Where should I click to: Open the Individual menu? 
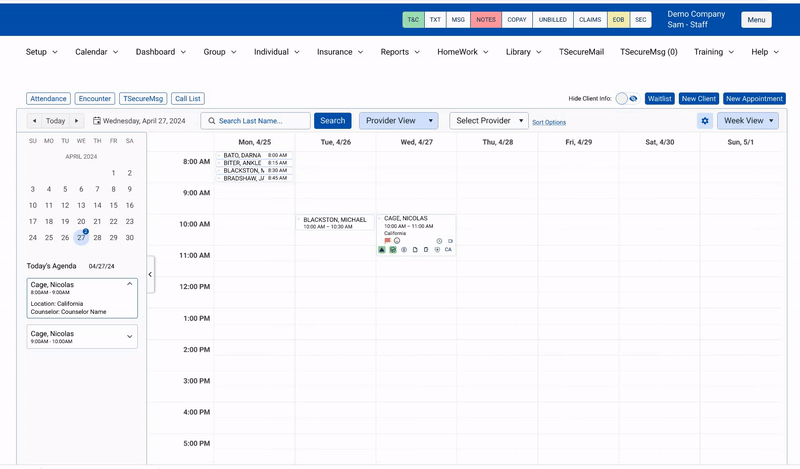click(x=277, y=52)
